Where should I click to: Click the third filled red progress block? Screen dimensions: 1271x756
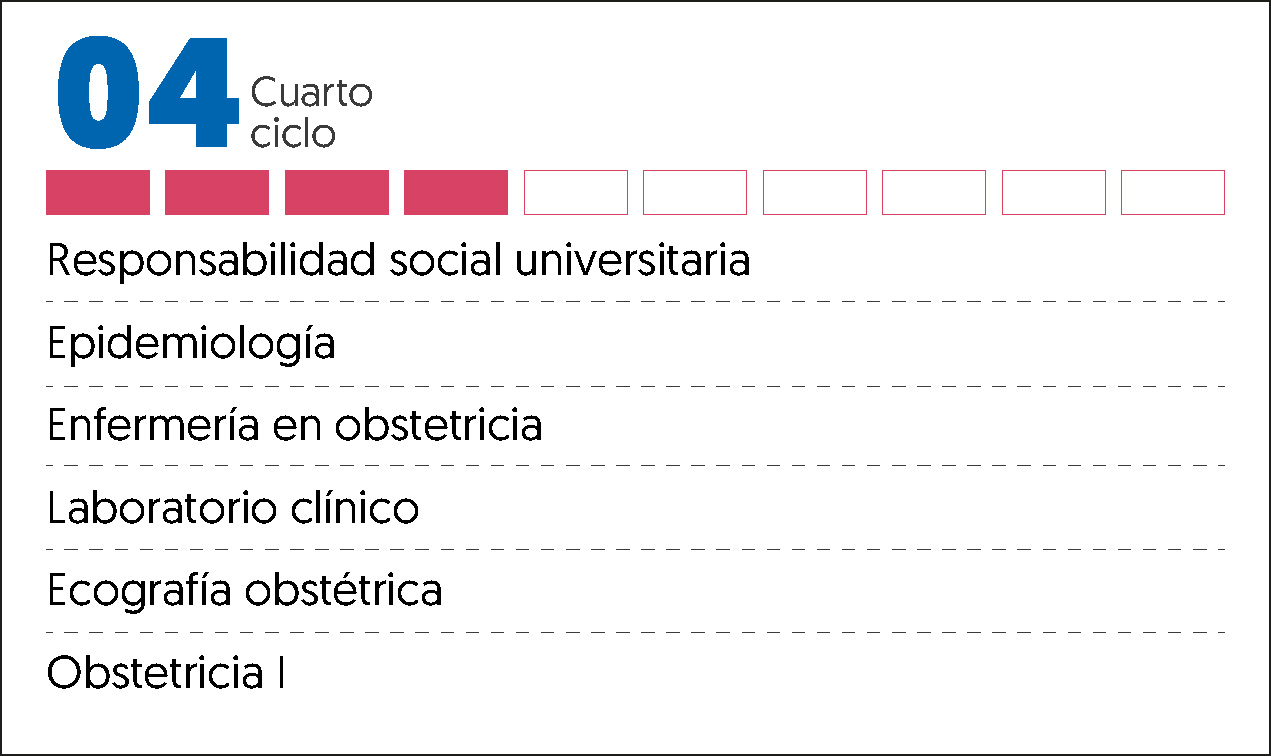[337, 192]
